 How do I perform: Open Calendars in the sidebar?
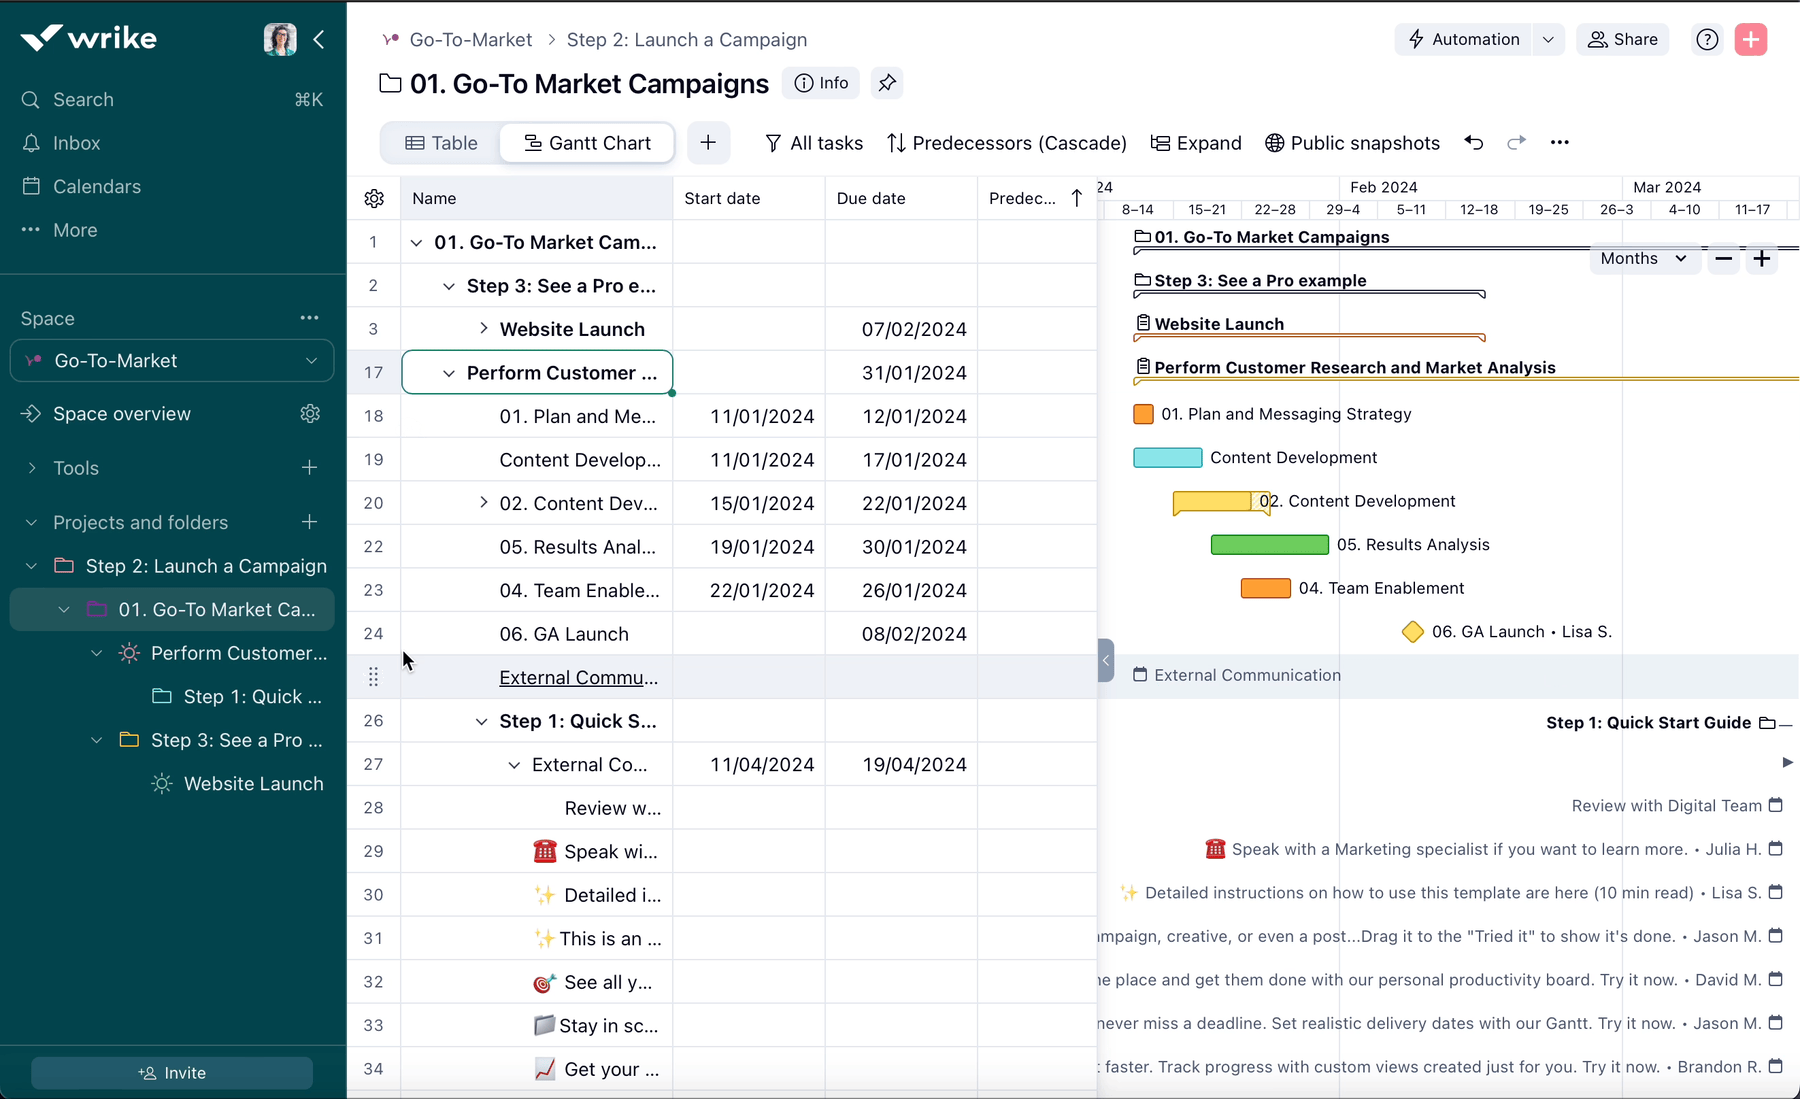pos(96,186)
